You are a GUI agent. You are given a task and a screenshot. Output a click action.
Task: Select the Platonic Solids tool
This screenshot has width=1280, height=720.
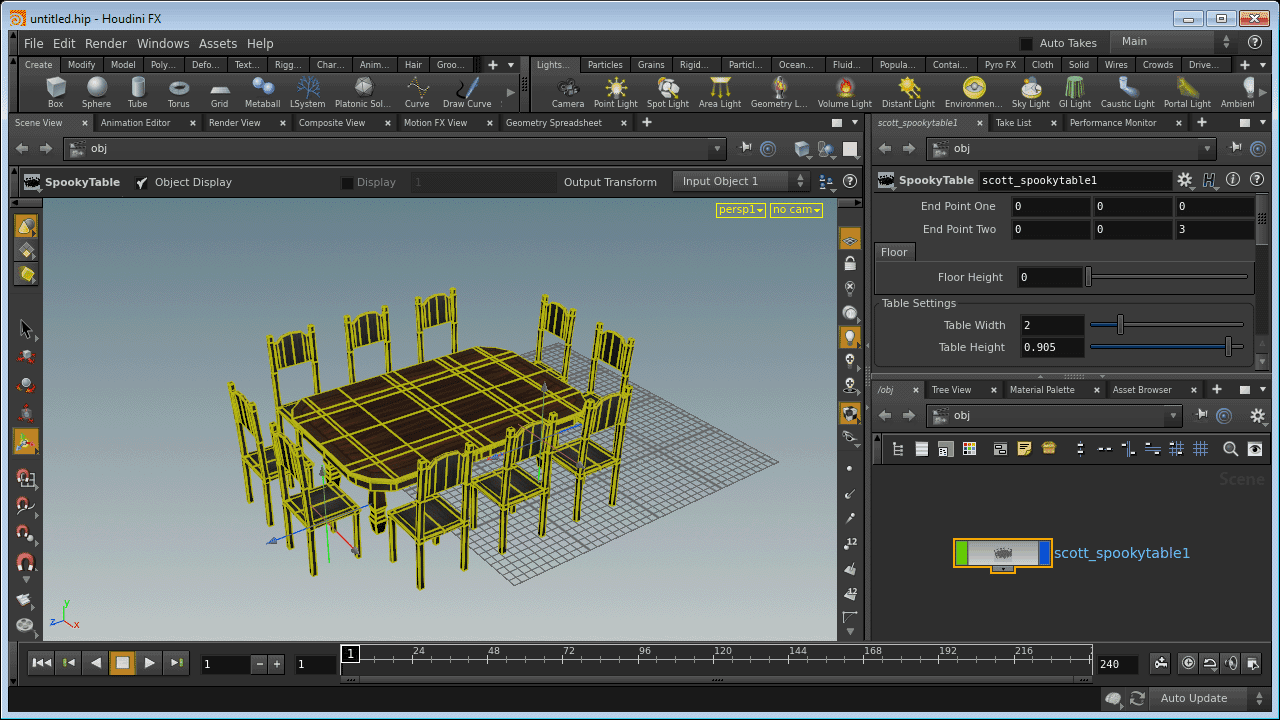tap(363, 92)
